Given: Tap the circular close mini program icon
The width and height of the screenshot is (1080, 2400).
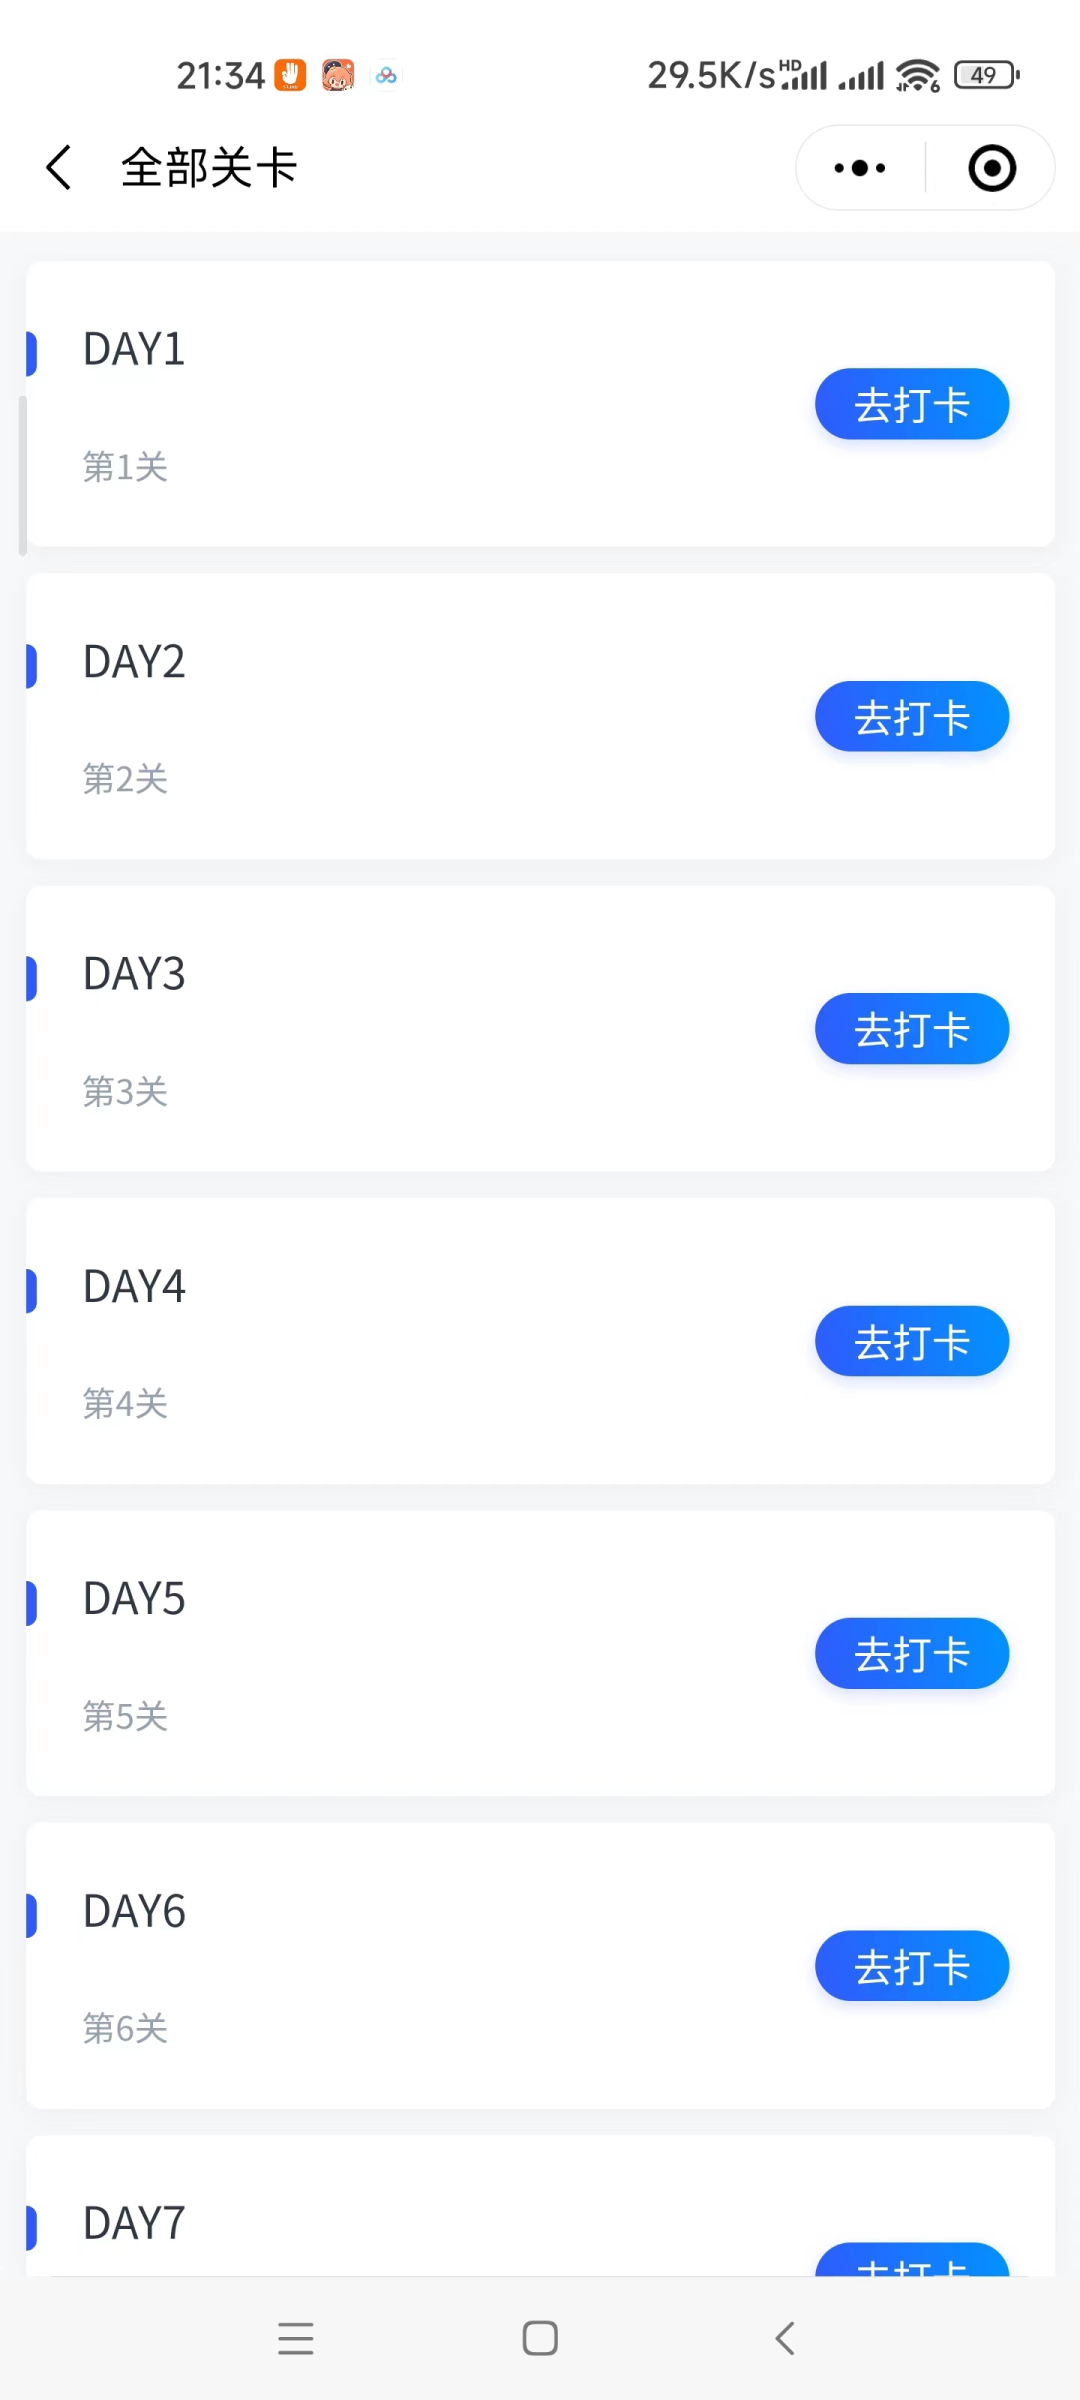Looking at the screenshot, I should point(992,168).
